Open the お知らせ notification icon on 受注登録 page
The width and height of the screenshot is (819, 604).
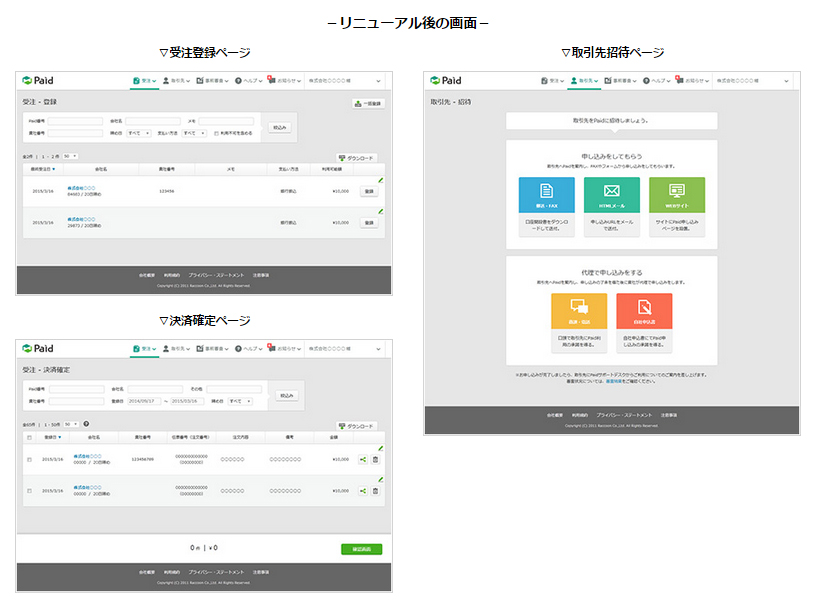271,79
